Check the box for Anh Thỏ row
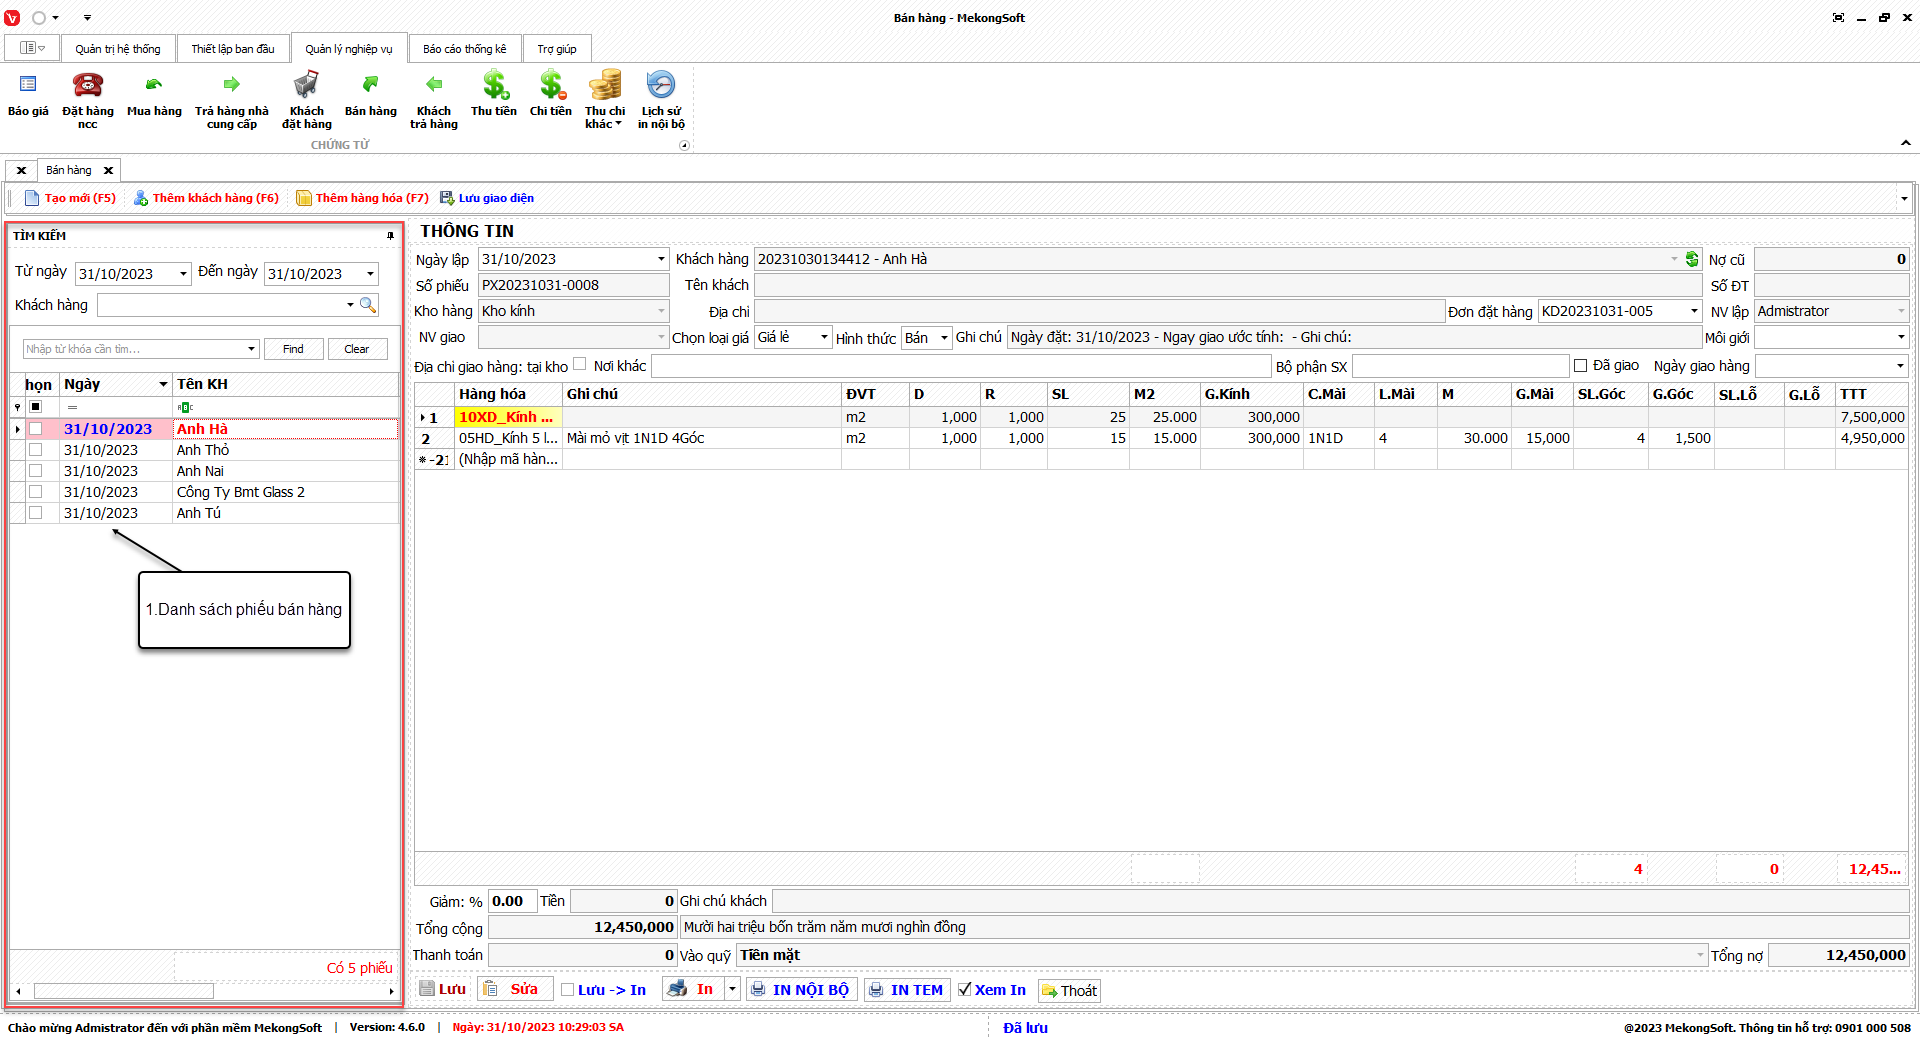 pos(36,450)
